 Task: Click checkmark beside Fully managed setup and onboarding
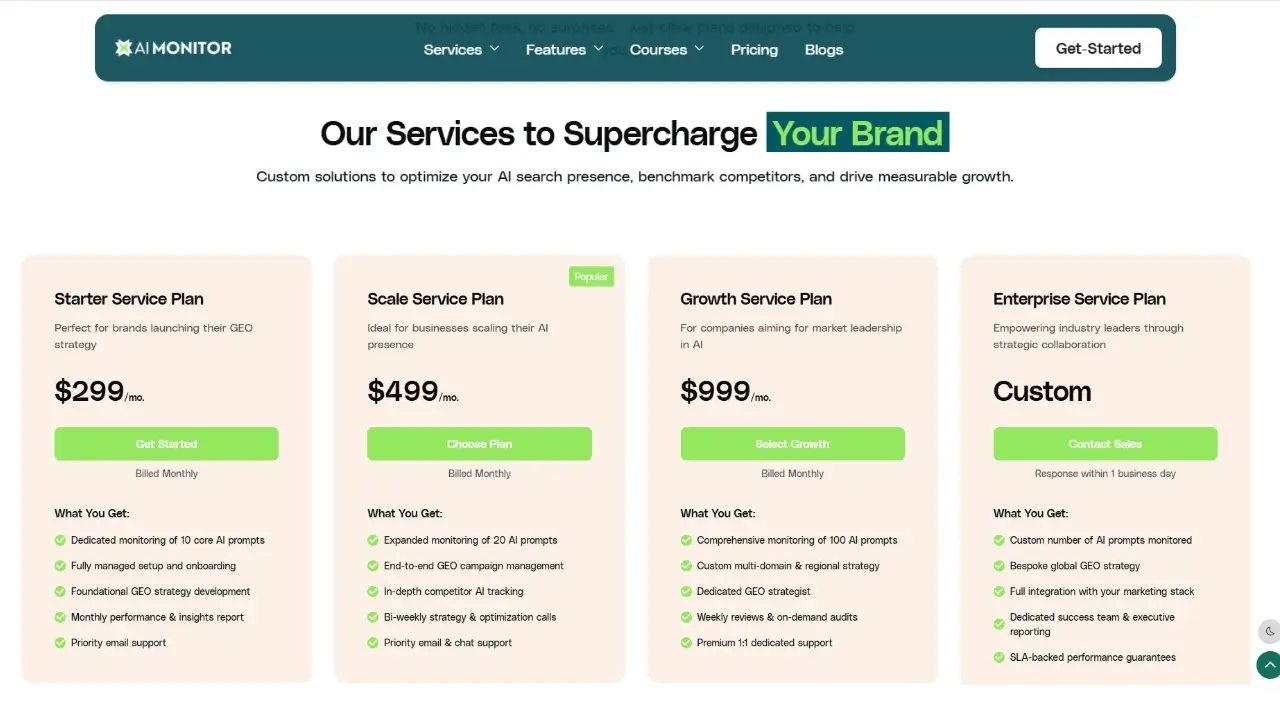(60, 566)
